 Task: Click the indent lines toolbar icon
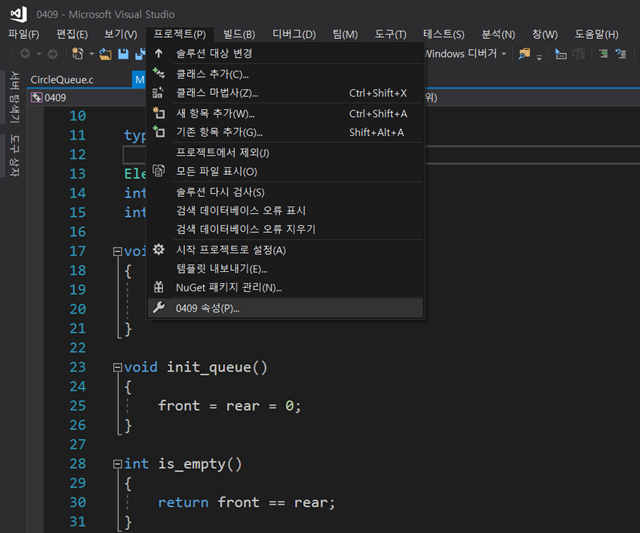[604, 53]
